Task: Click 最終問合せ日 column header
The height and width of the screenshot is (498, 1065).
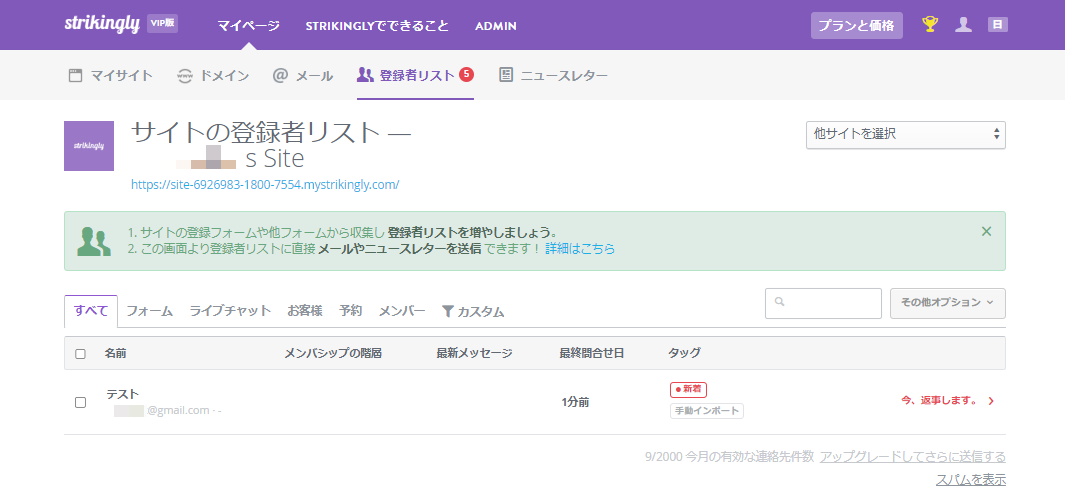Action: [x=592, y=353]
